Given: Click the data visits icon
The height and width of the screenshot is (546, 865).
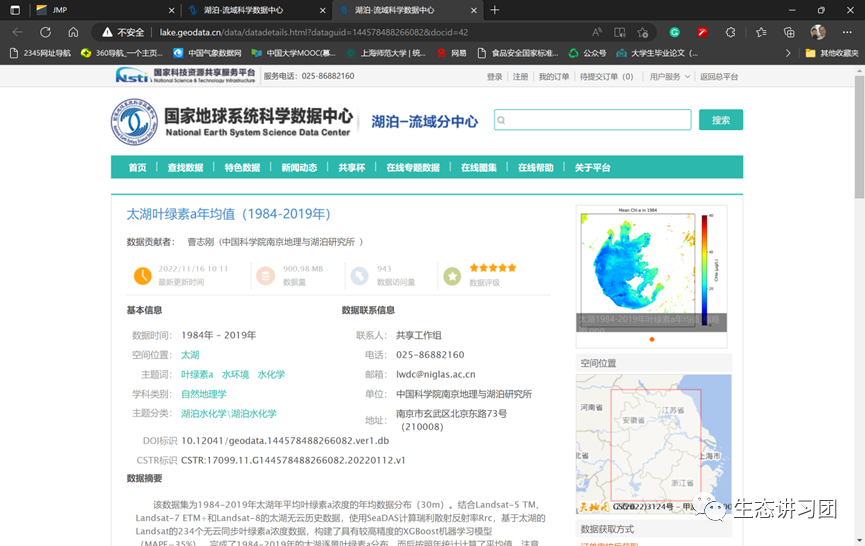Looking at the screenshot, I should [x=359, y=275].
